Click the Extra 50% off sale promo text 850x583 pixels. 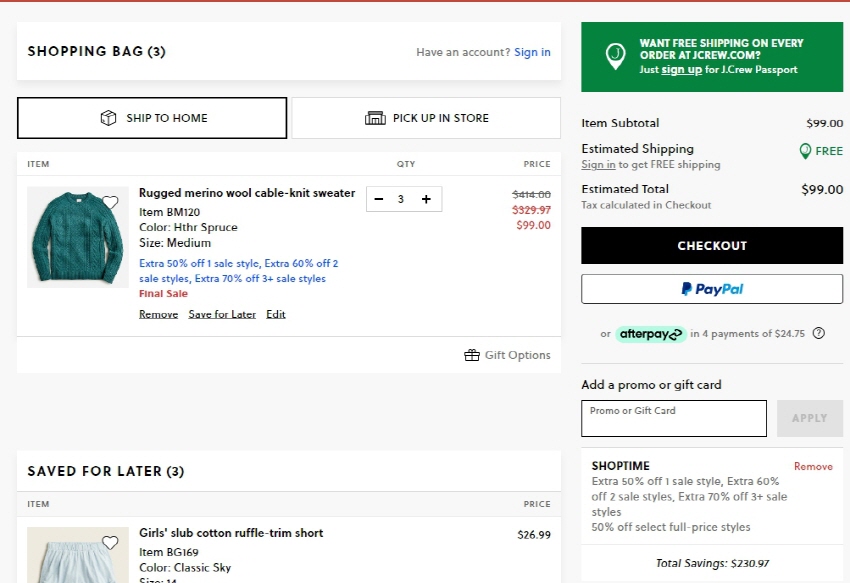click(239, 271)
